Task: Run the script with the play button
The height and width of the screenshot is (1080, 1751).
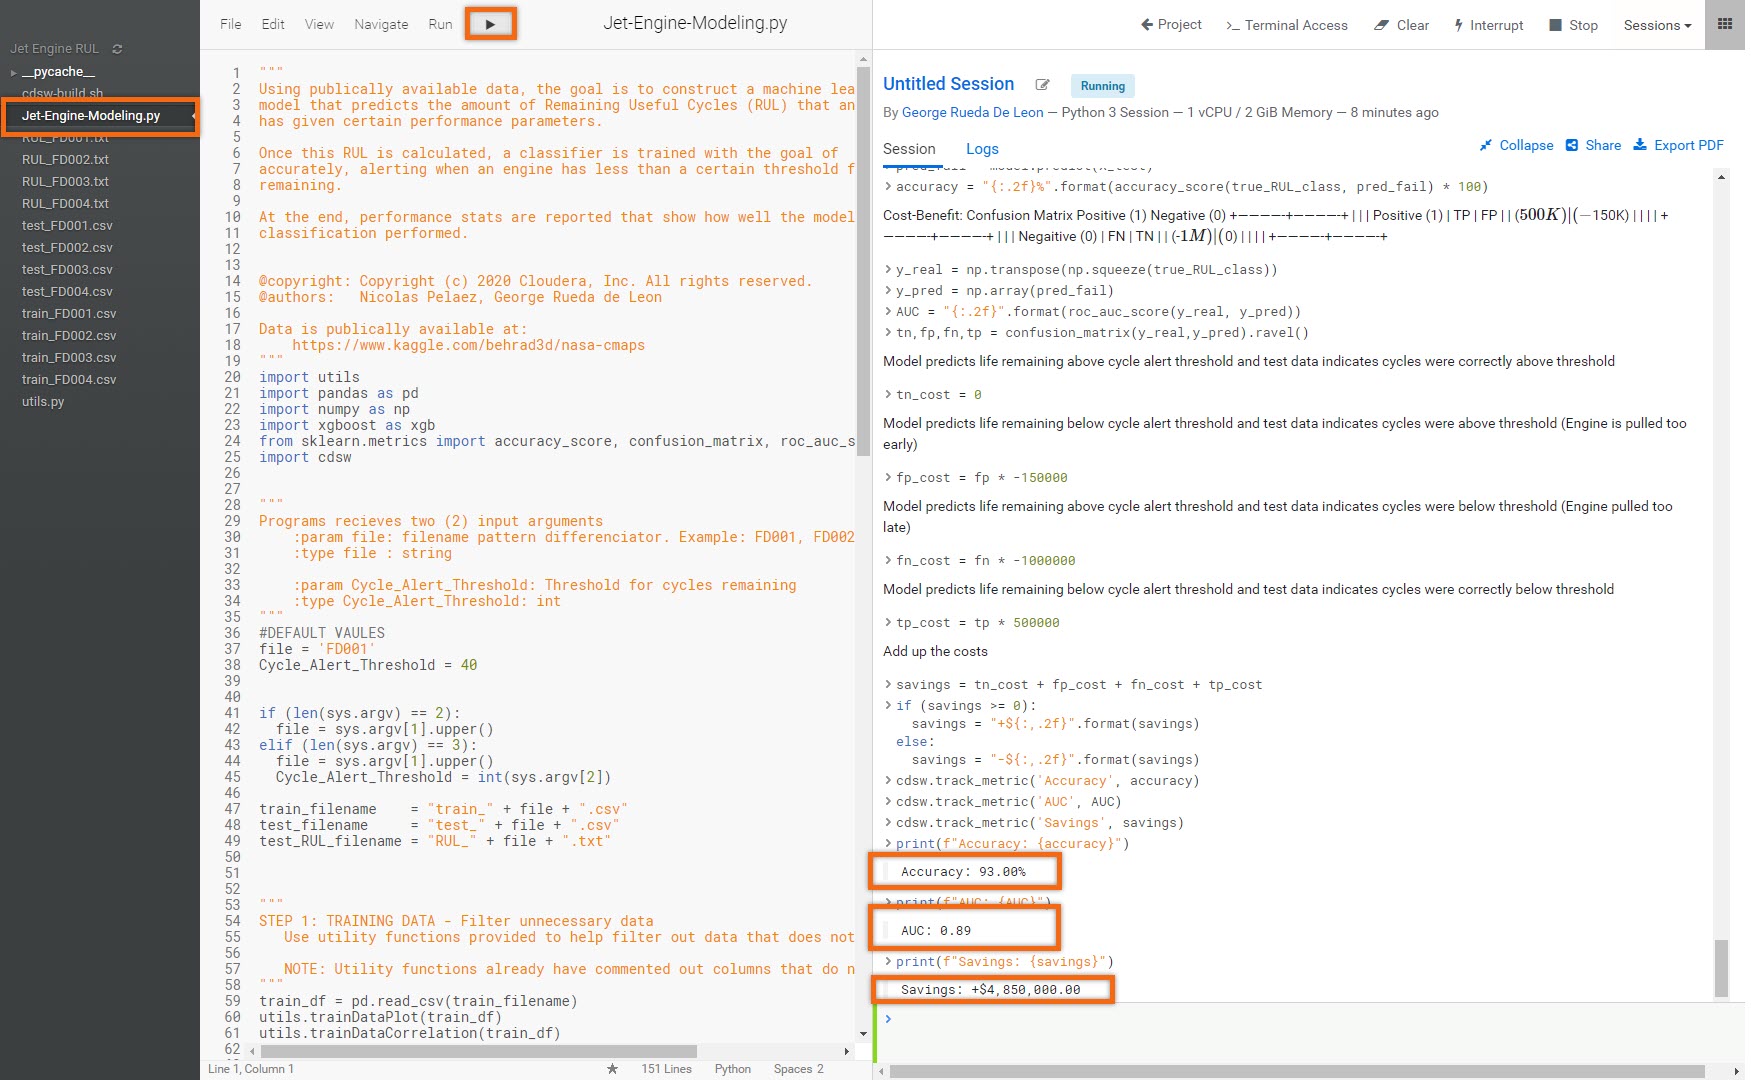Action: 490,24
